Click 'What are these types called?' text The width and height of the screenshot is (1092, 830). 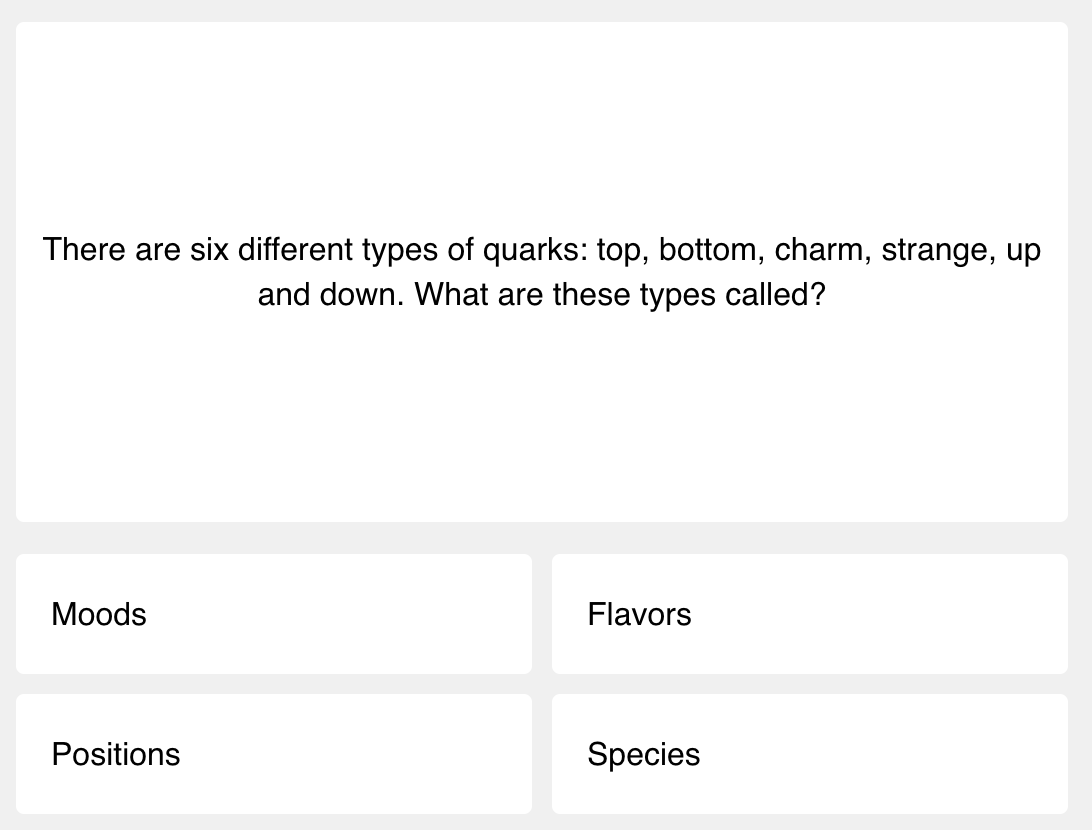click(620, 295)
